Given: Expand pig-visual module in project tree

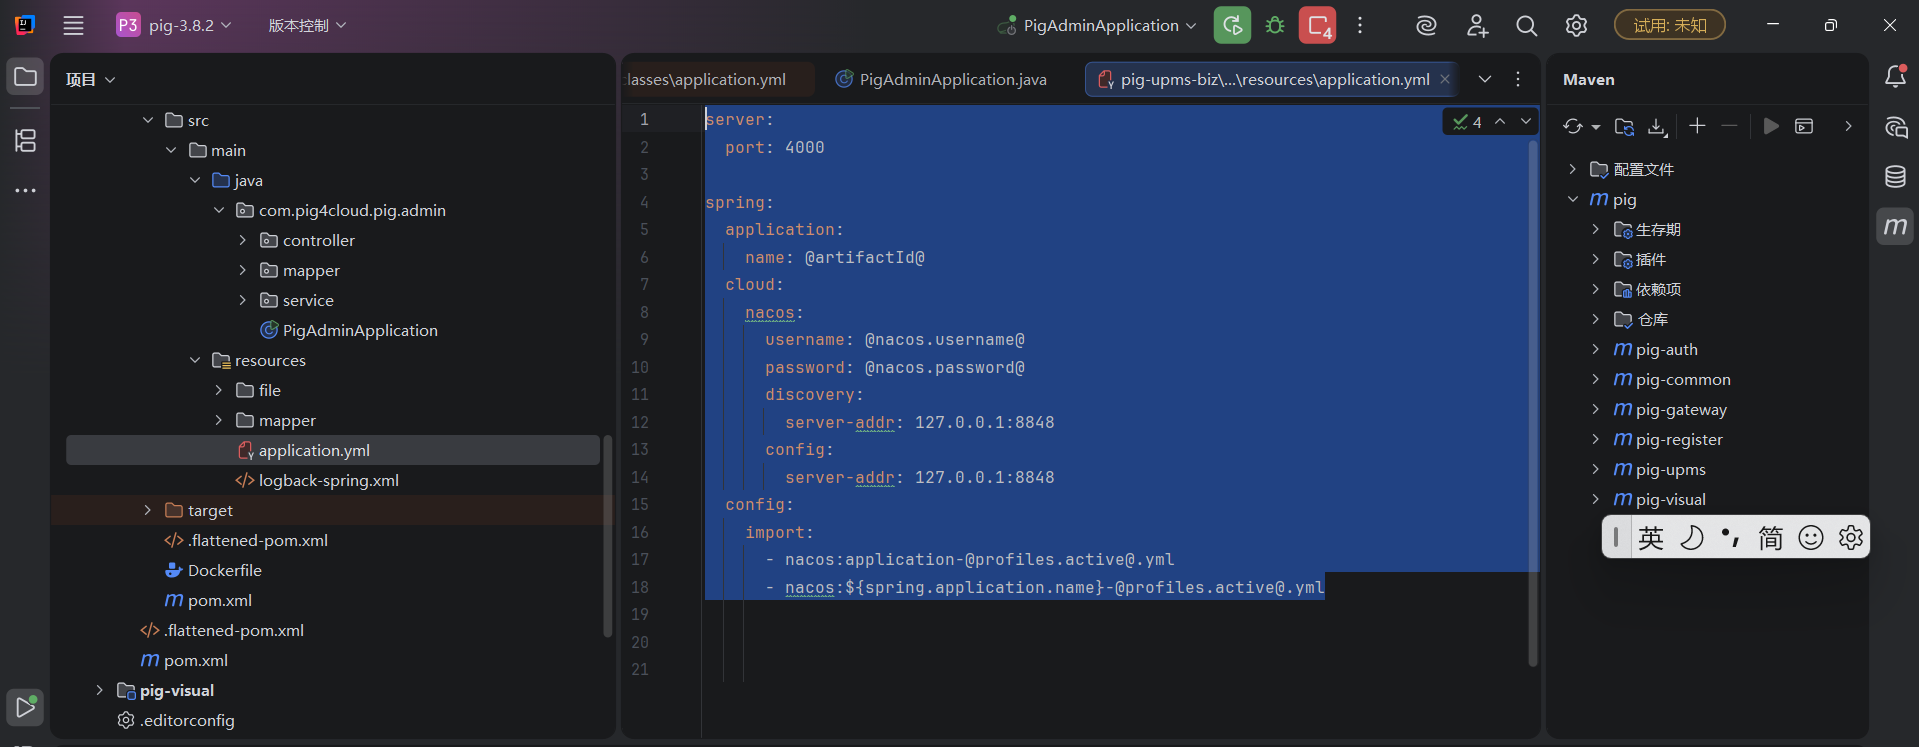Looking at the screenshot, I should click(99, 690).
